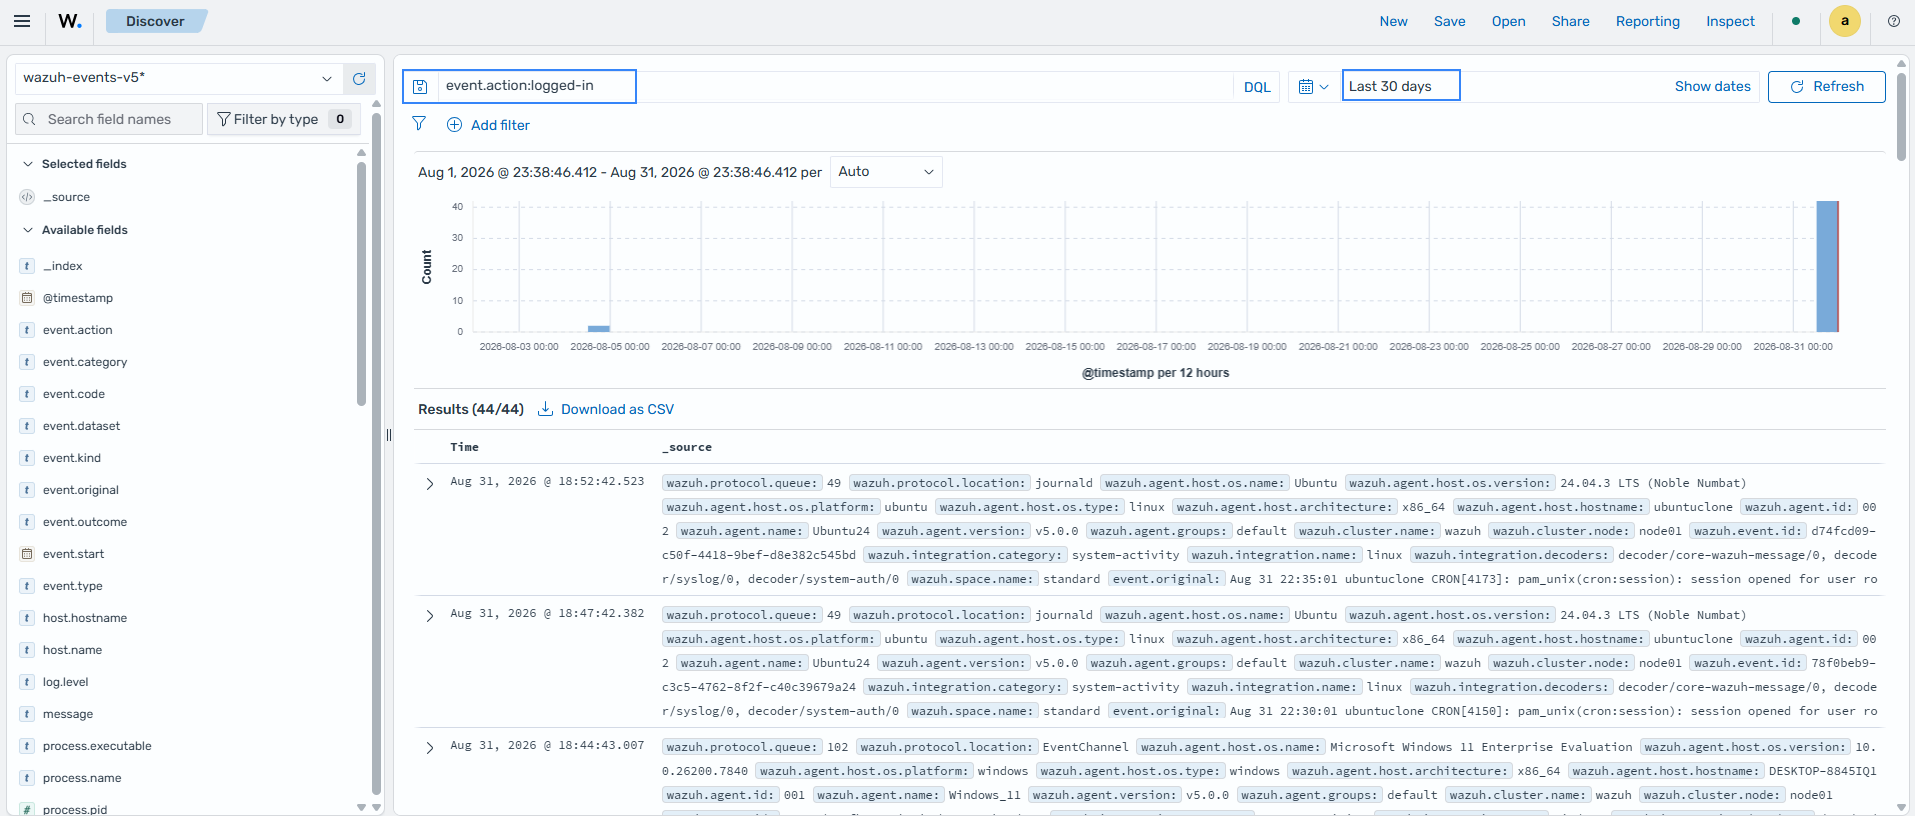This screenshot has width=1915, height=816.
Task: Expand the 18:47:42.382 result row
Action: coord(430,616)
